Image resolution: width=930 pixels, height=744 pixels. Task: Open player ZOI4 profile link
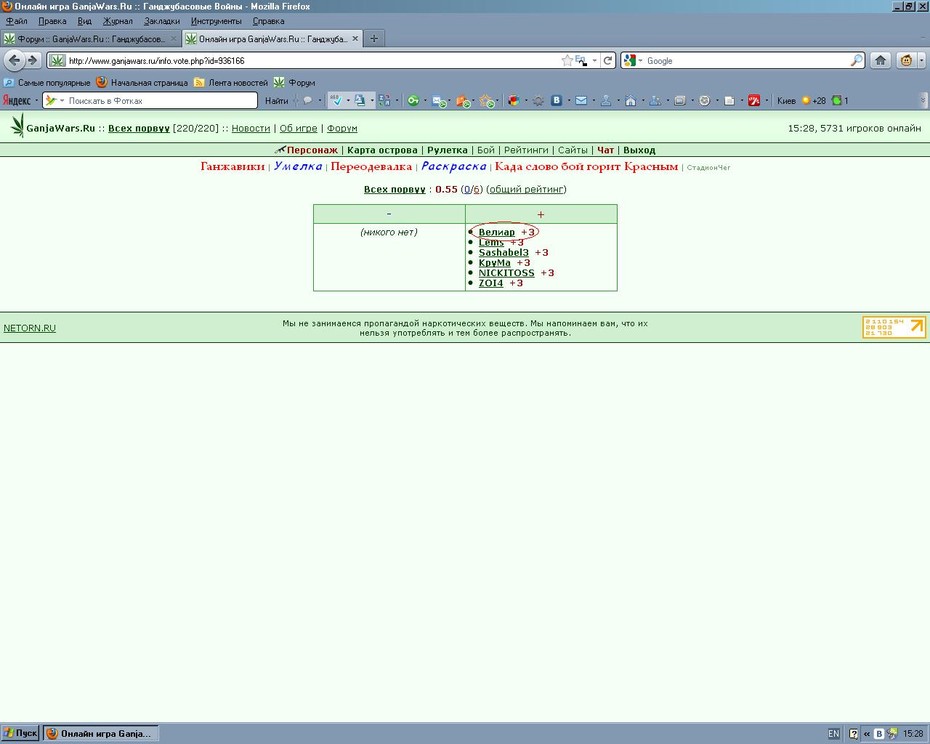tap(491, 283)
